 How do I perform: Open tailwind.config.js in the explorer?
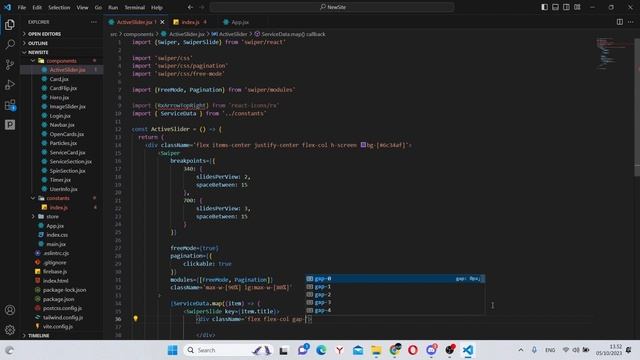point(63,317)
